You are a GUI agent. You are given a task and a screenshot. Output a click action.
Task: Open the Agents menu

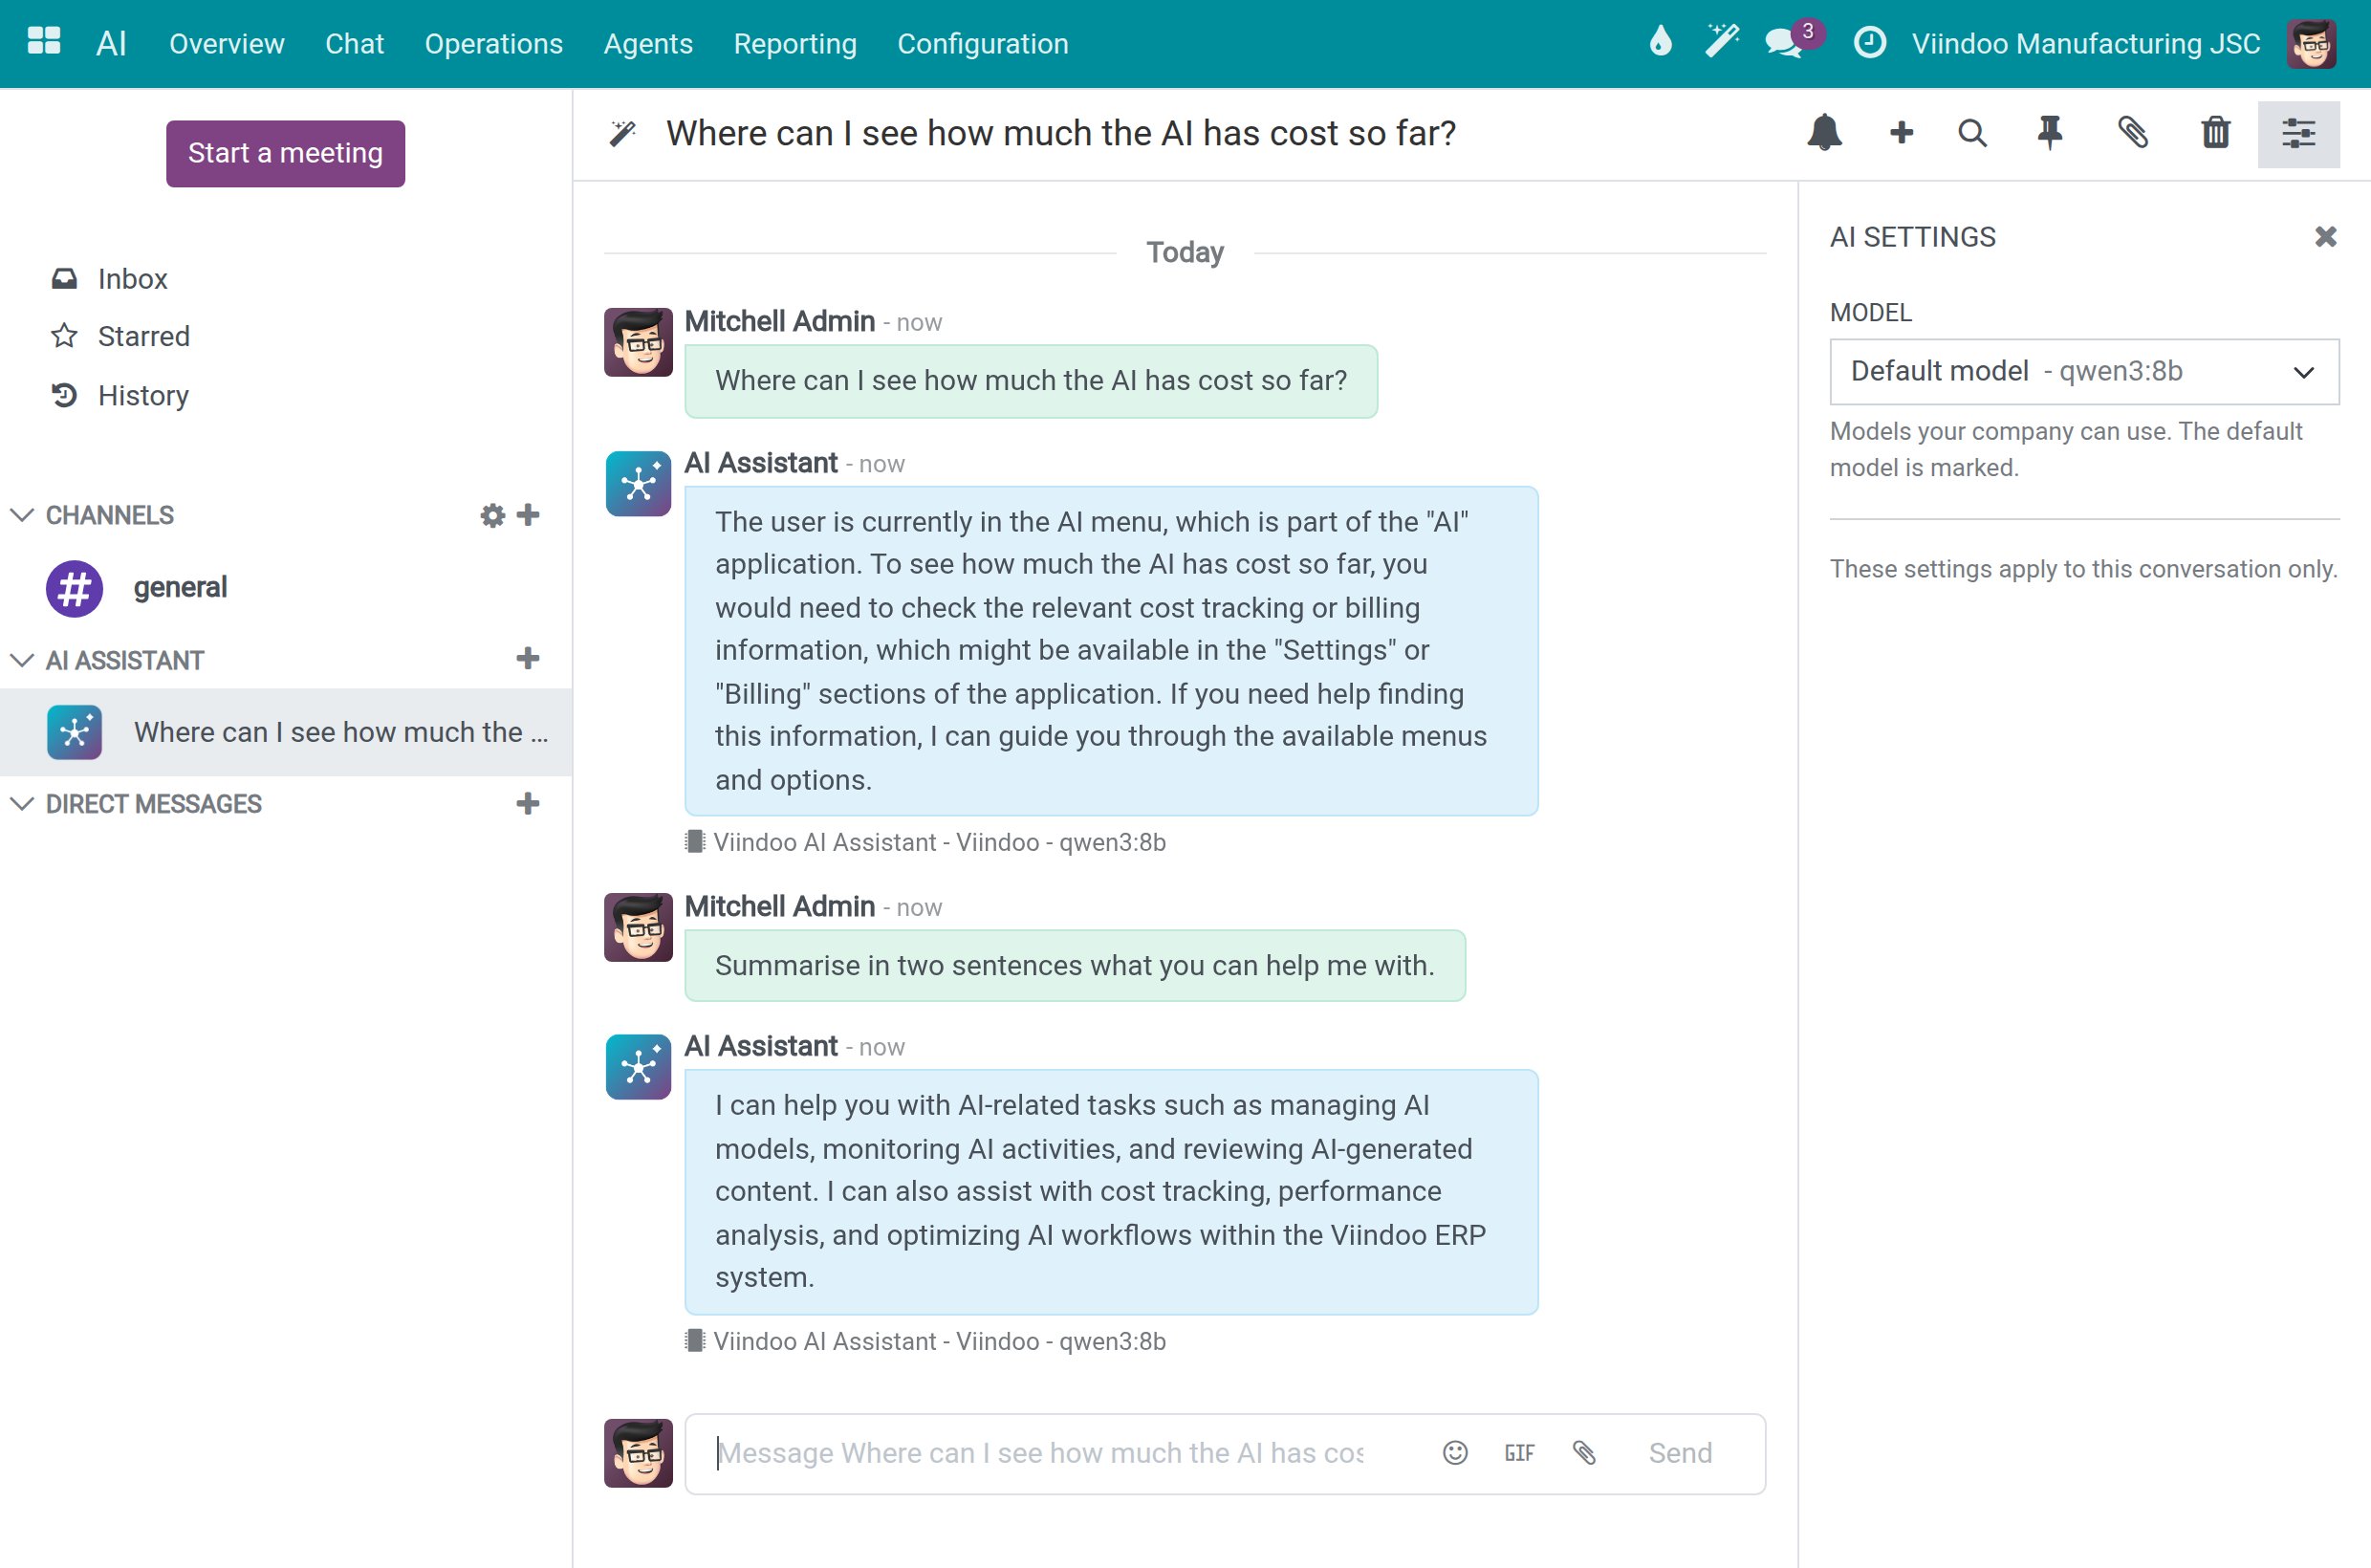[648, 44]
